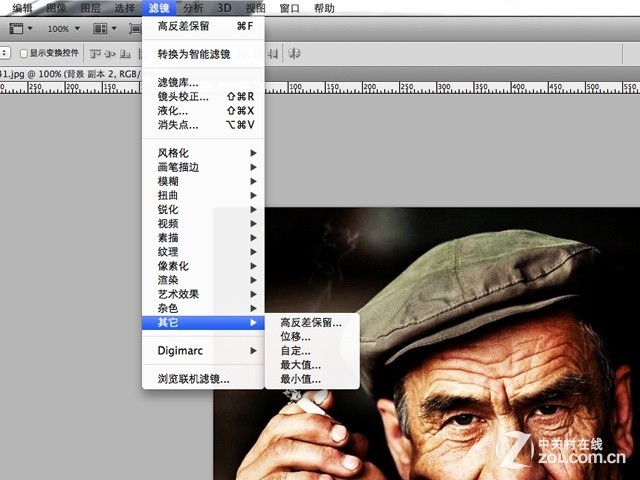Open the 分析 menu
This screenshot has width=640, height=480.
point(193,8)
